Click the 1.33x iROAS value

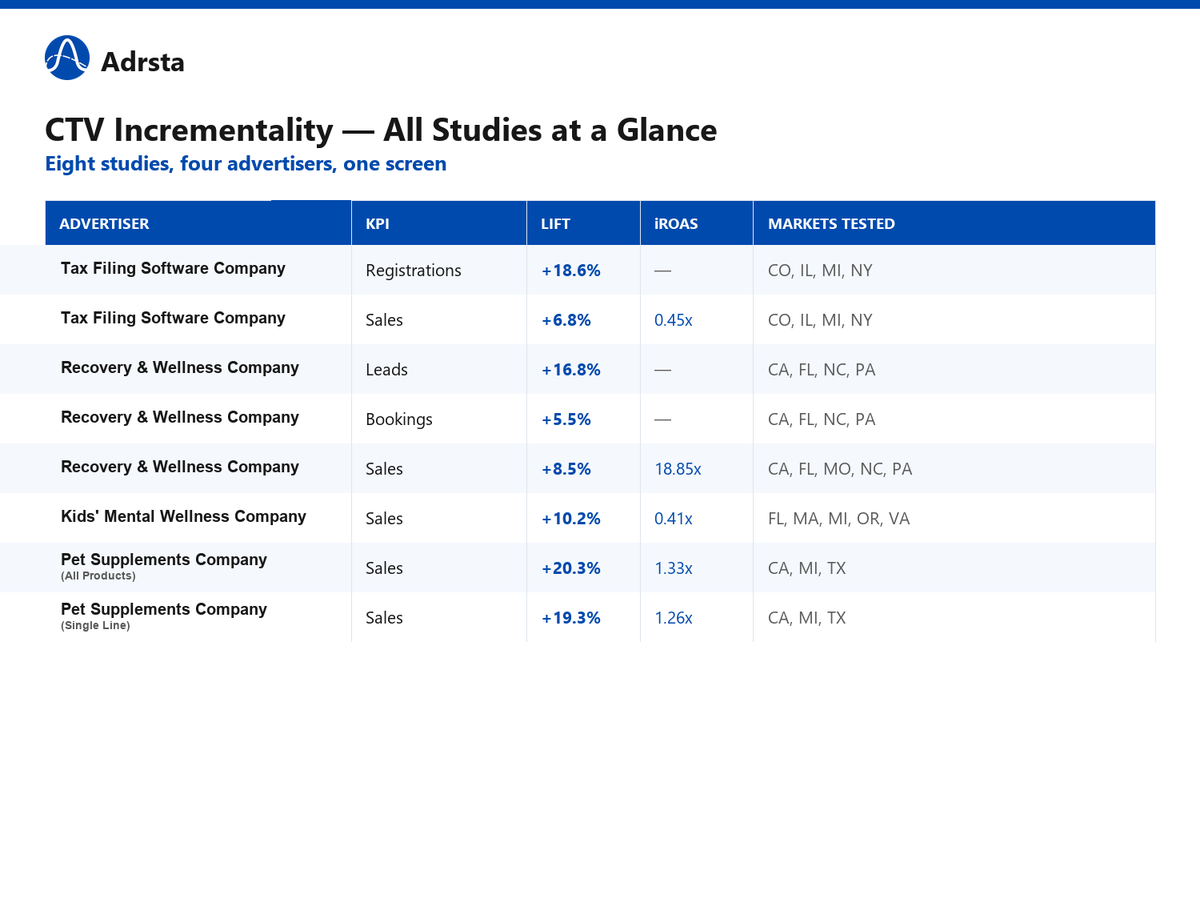point(673,568)
